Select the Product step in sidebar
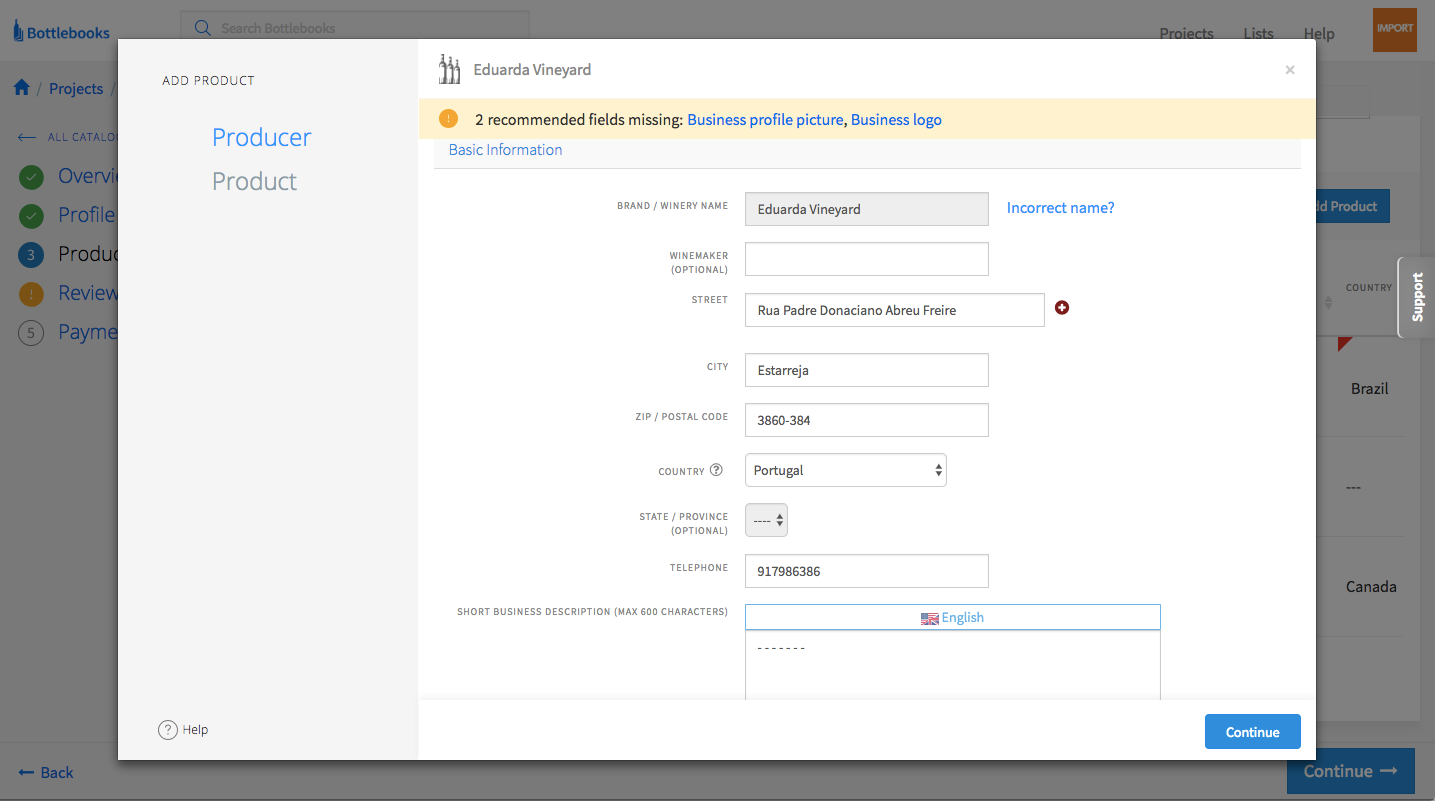 pyautogui.click(x=255, y=181)
